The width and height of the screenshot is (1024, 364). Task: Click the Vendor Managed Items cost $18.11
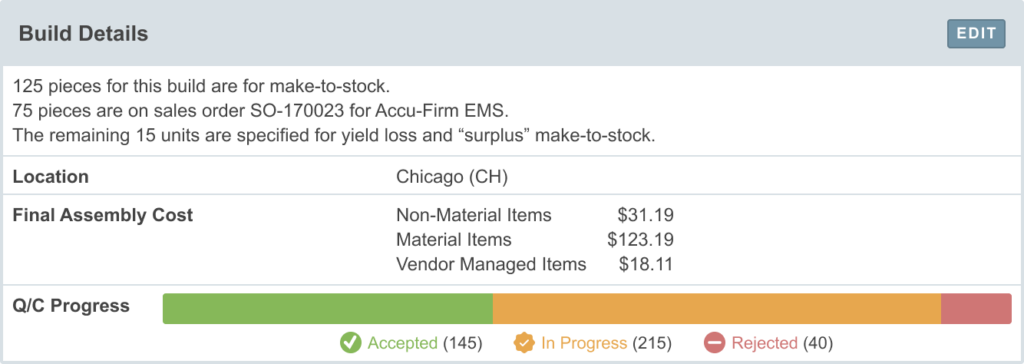(x=646, y=265)
